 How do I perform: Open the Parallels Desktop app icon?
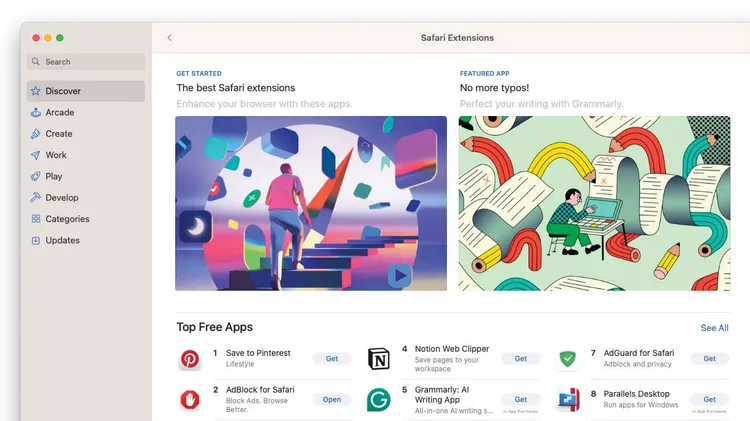[x=568, y=399]
